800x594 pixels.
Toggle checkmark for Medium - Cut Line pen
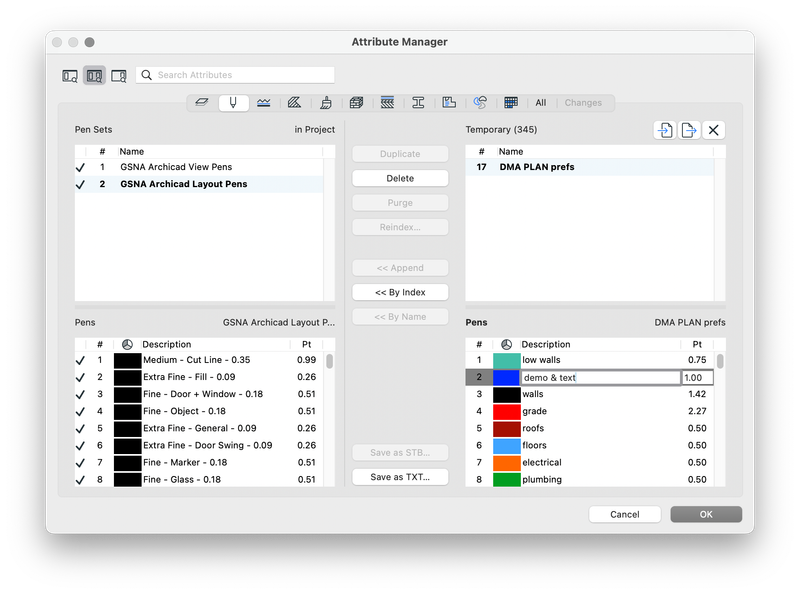pos(80,360)
